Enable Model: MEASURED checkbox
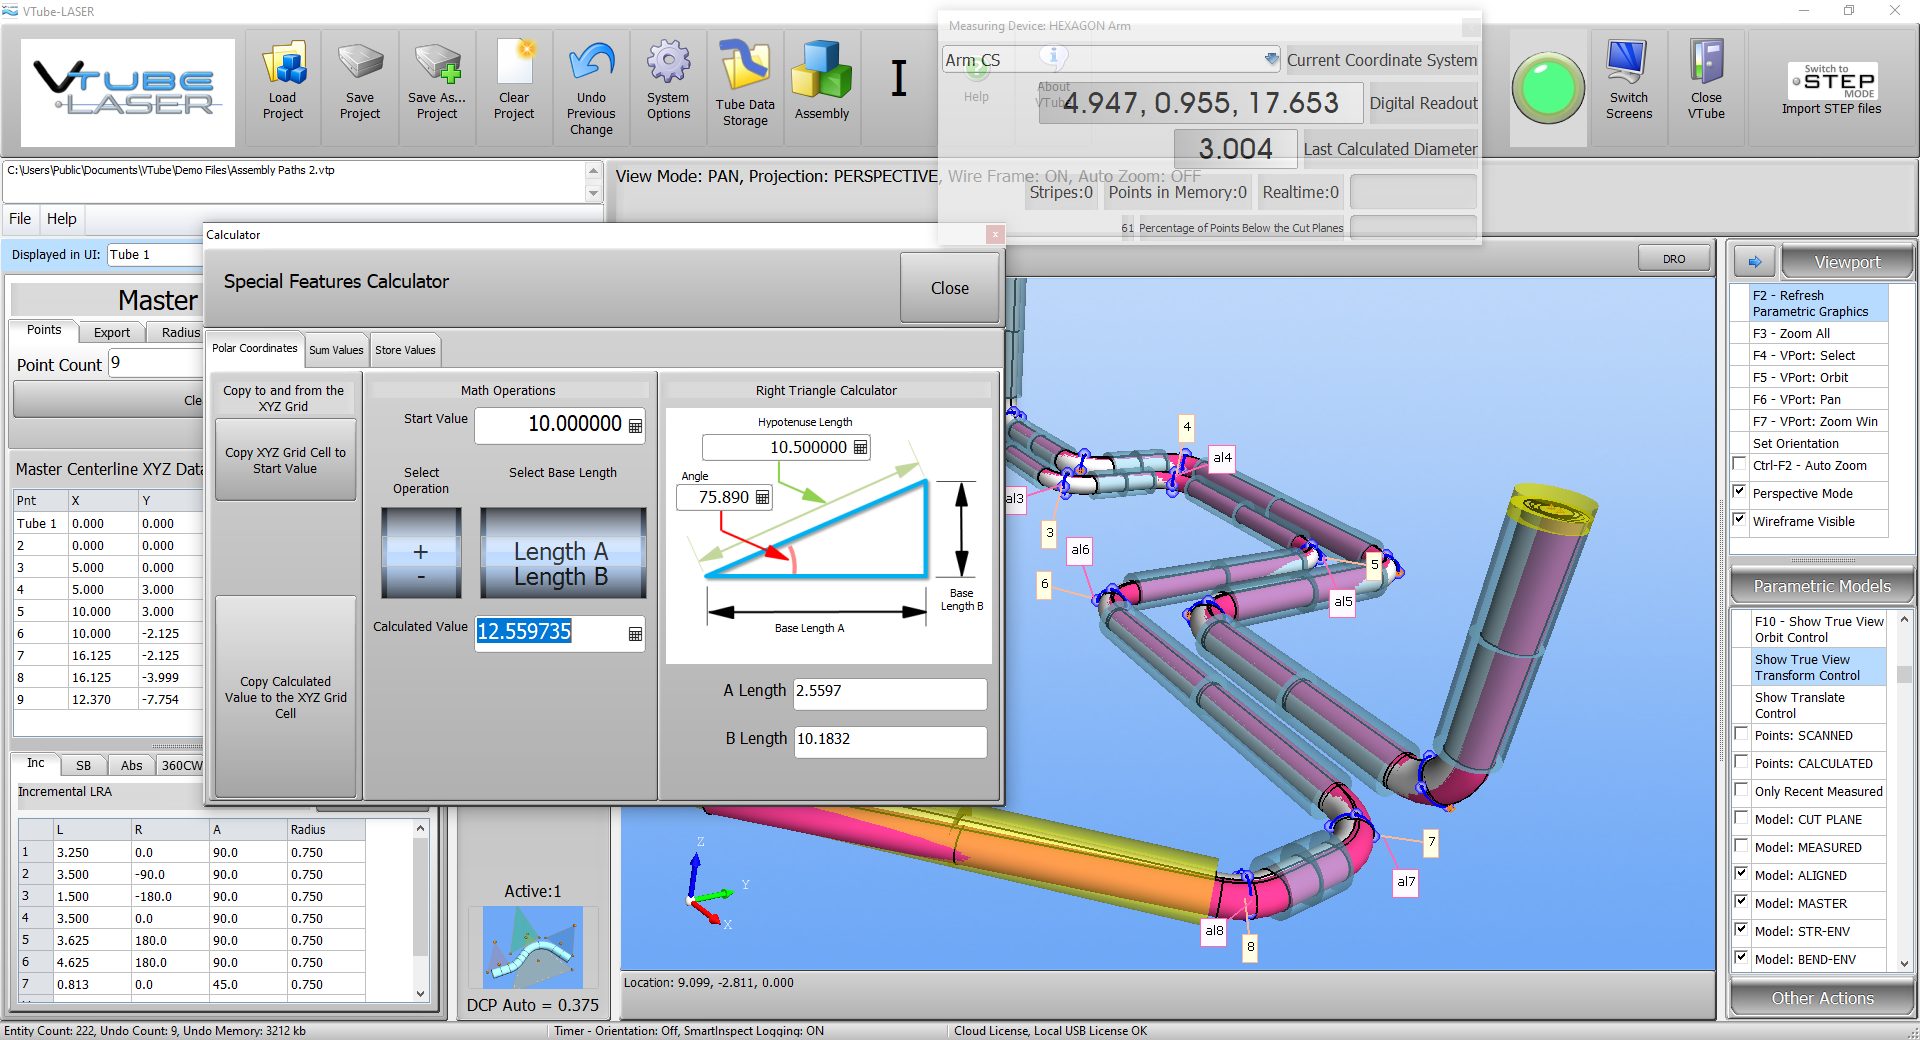Image resolution: width=1920 pixels, height=1040 pixels. click(x=1742, y=846)
